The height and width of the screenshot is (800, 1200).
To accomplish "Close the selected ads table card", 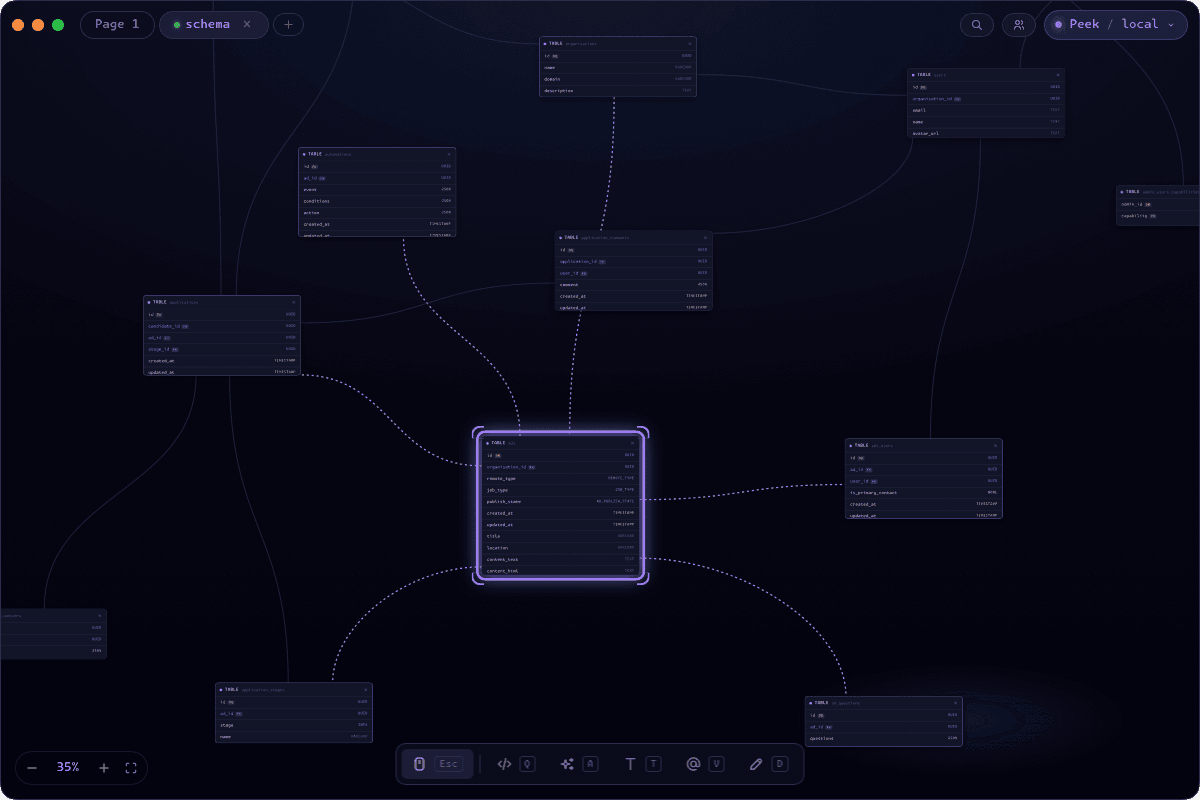I will pyautogui.click(x=632, y=442).
